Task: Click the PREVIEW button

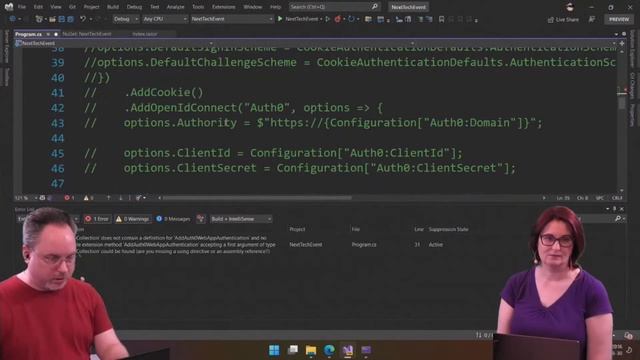Action: tap(619, 19)
